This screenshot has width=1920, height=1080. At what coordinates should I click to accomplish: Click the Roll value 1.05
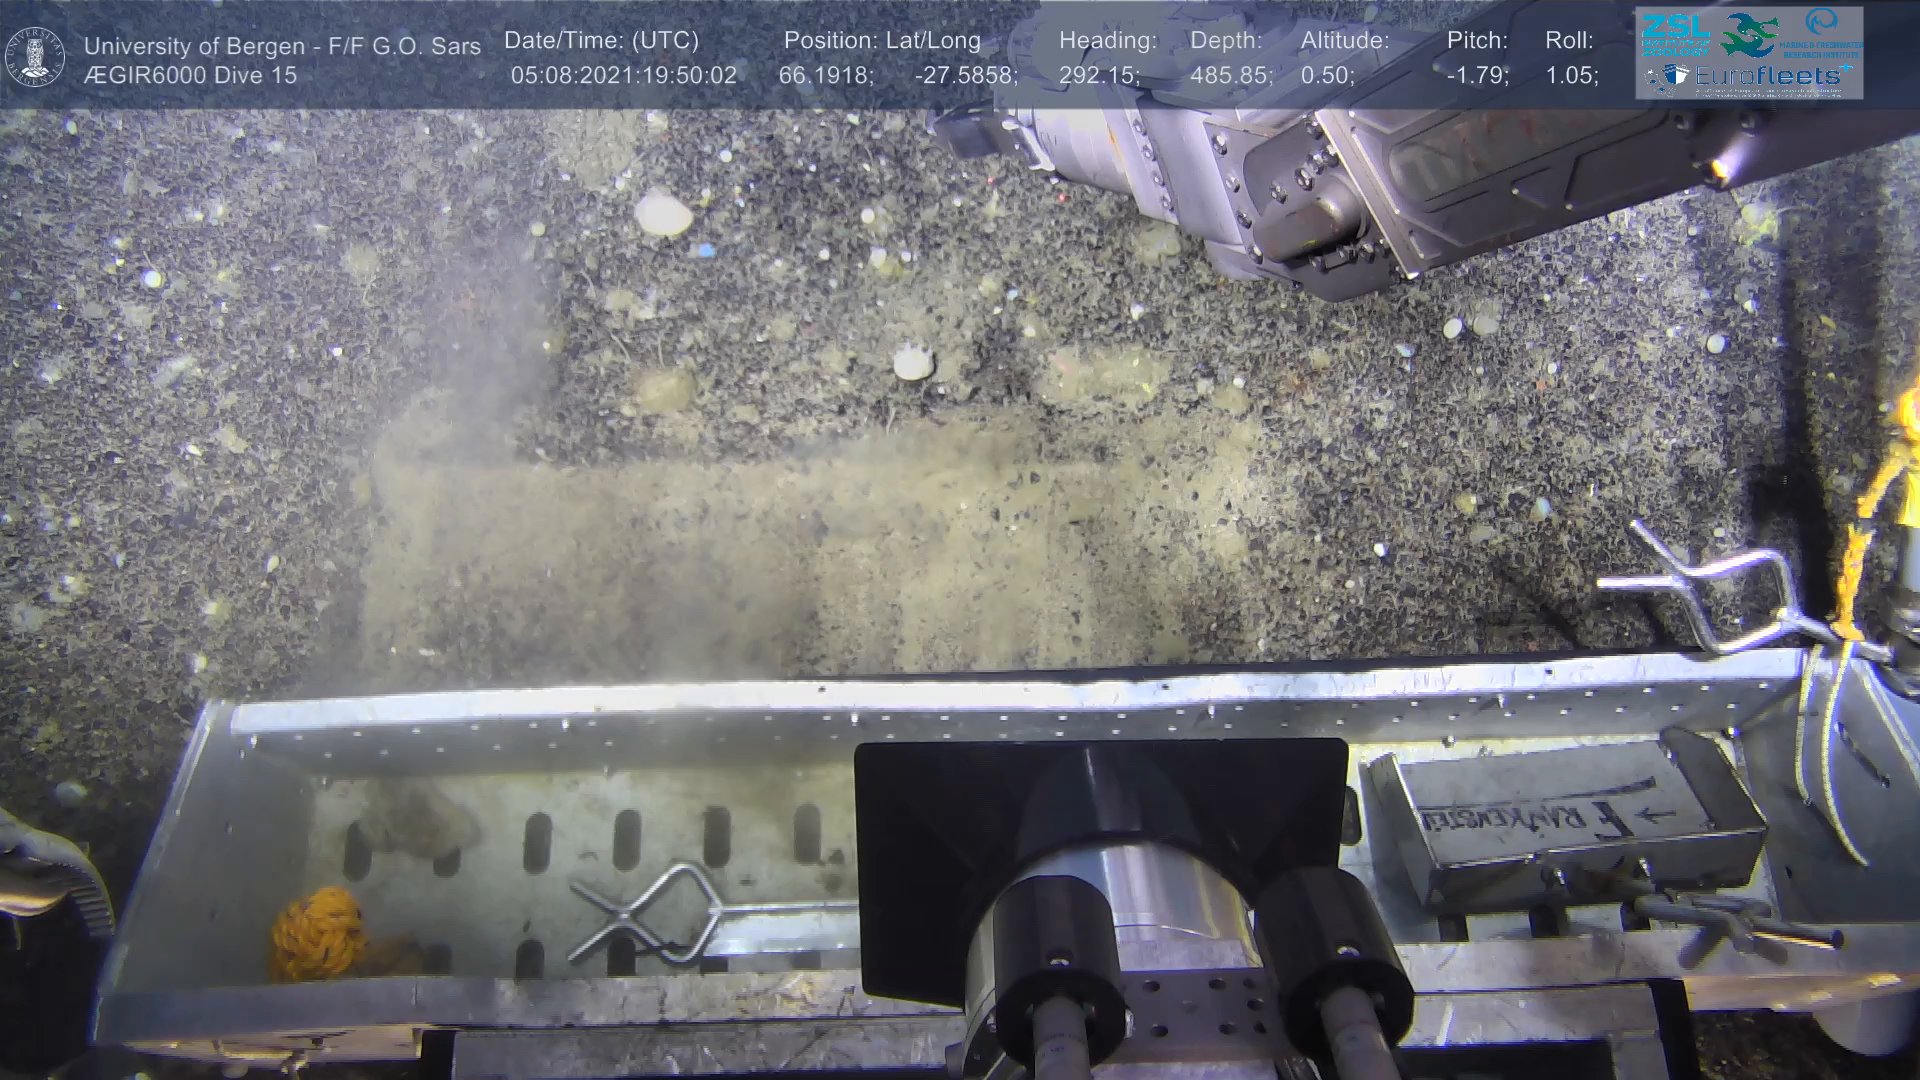pyautogui.click(x=1571, y=76)
